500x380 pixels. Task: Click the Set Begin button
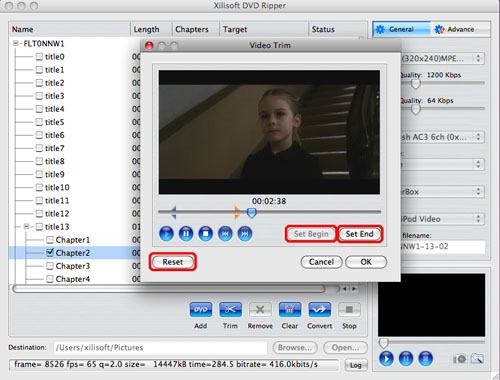pos(311,234)
